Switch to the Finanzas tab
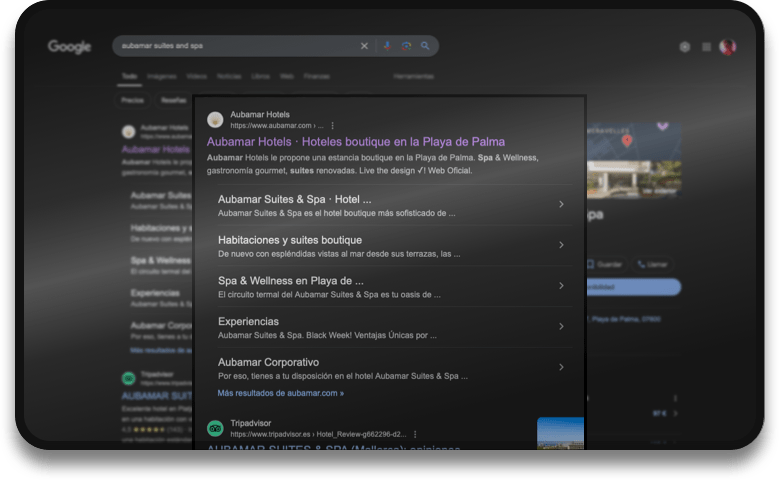The height and width of the screenshot is (480, 779). click(x=316, y=76)
